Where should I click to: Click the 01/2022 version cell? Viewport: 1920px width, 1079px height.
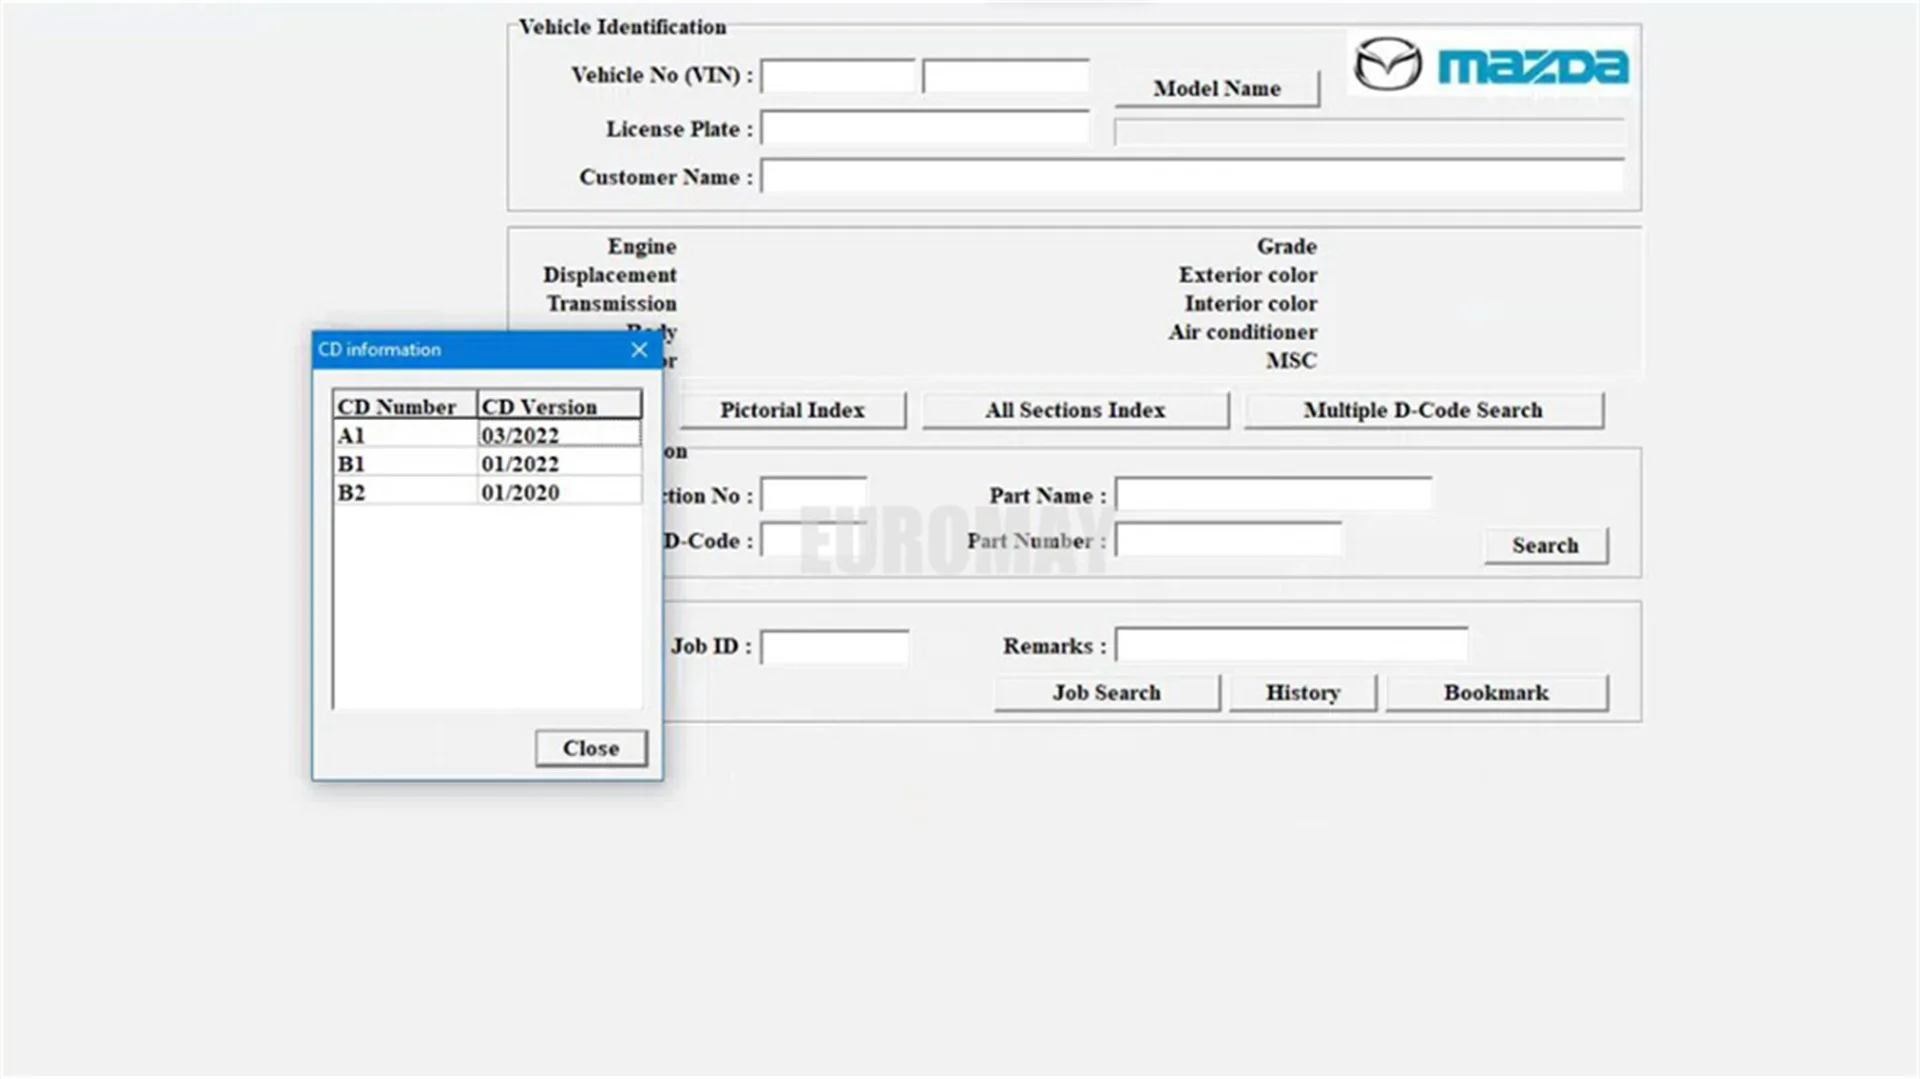coord(559,464)
